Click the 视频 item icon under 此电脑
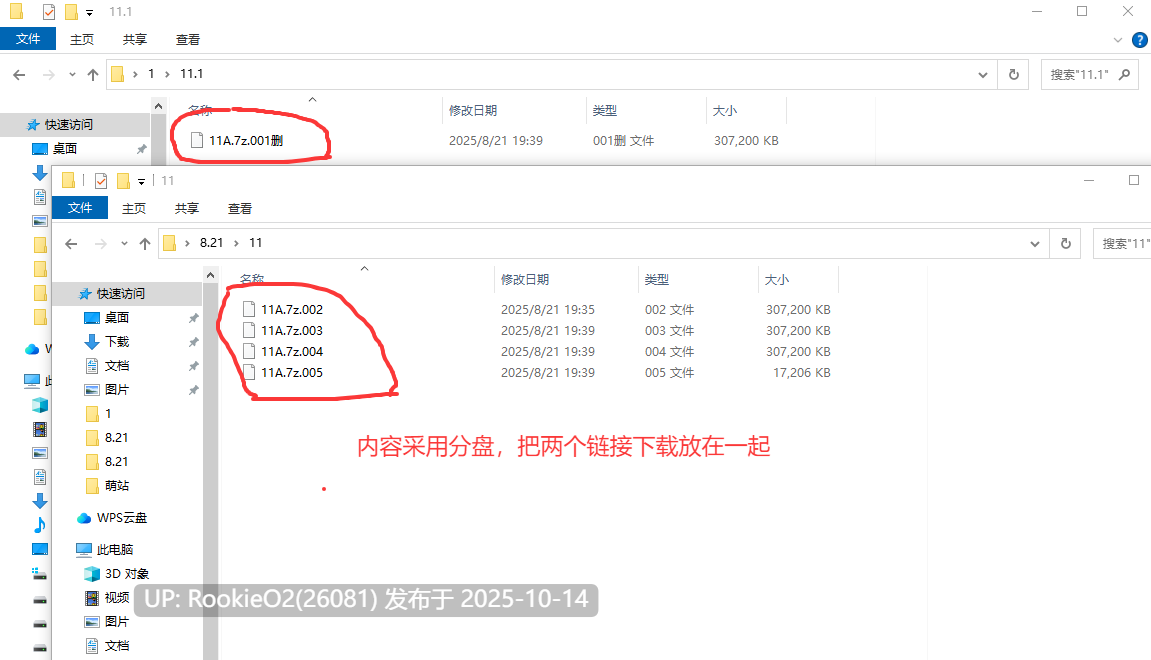 tap(92, 598)
